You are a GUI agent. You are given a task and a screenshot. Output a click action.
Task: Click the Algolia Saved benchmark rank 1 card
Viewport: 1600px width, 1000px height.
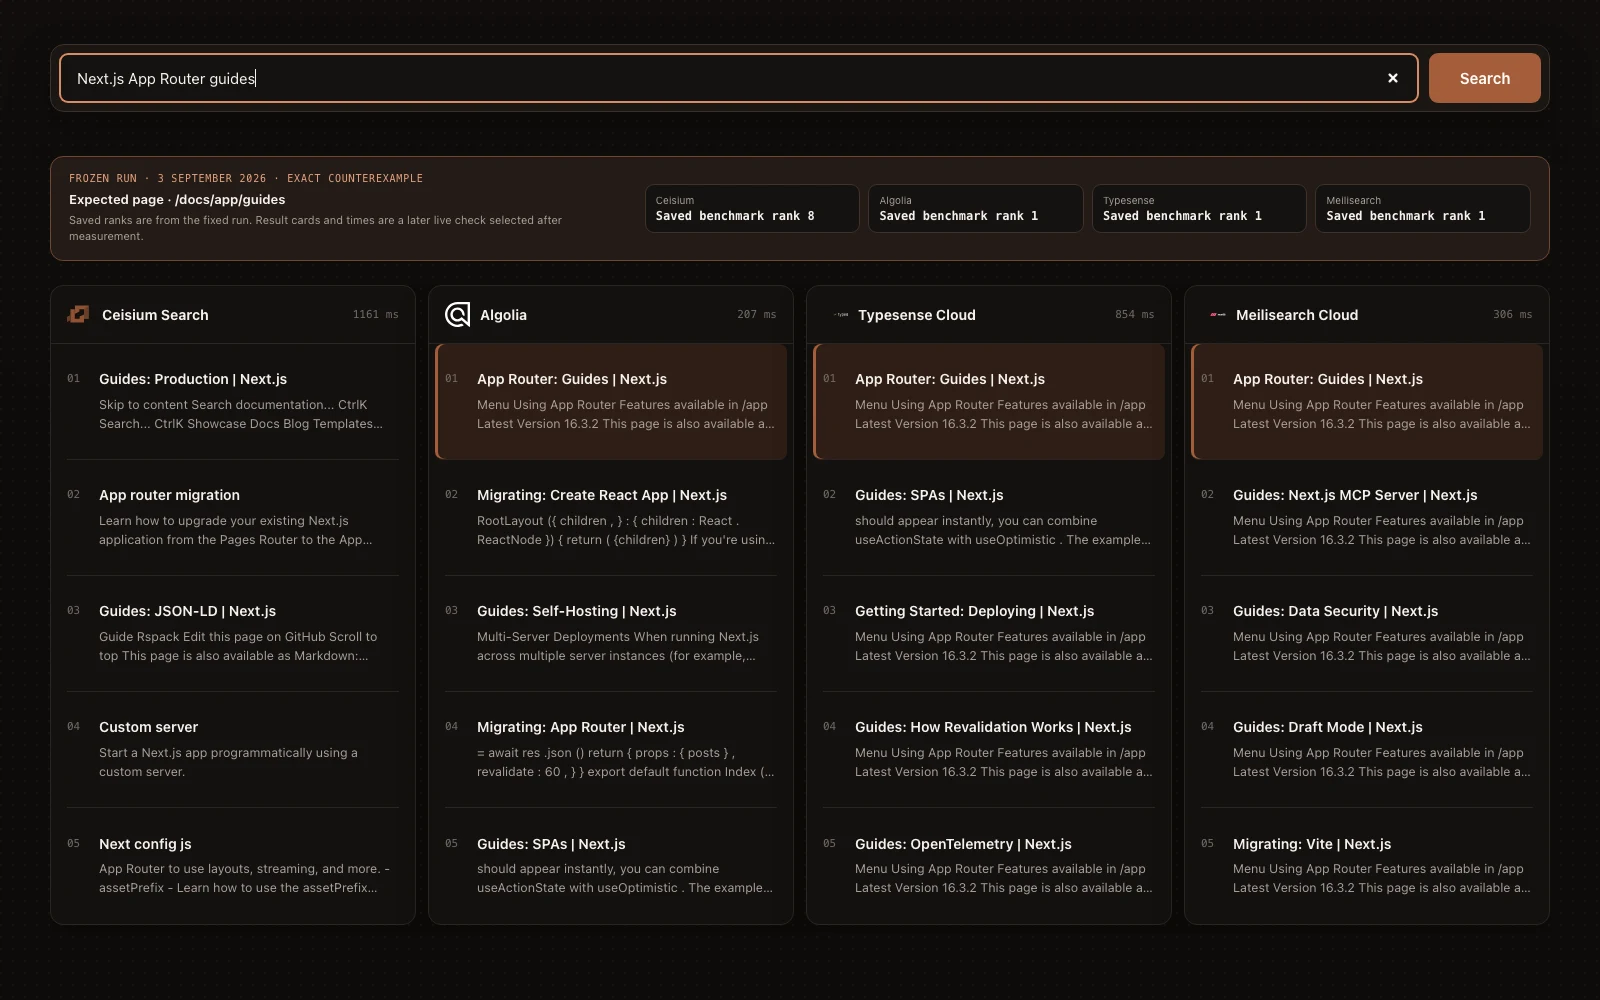pyautogui.click(x=976, y=208)
